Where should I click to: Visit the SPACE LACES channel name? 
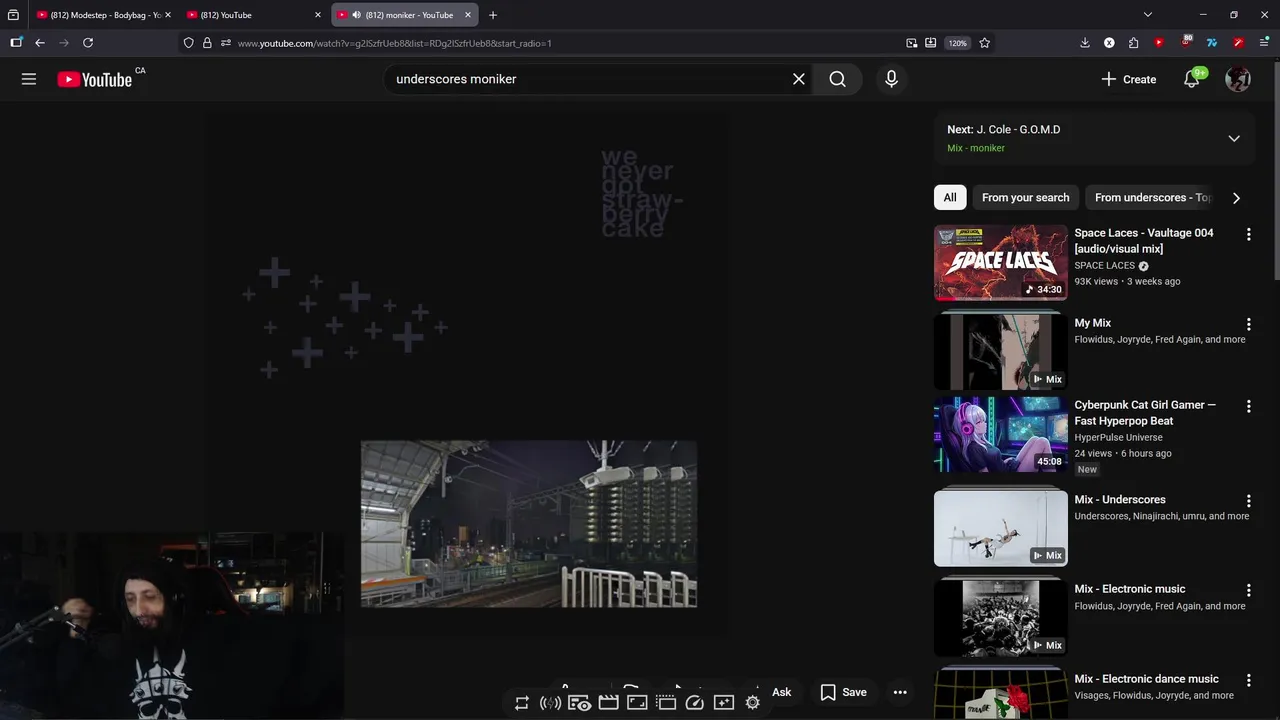(1104, 266)
